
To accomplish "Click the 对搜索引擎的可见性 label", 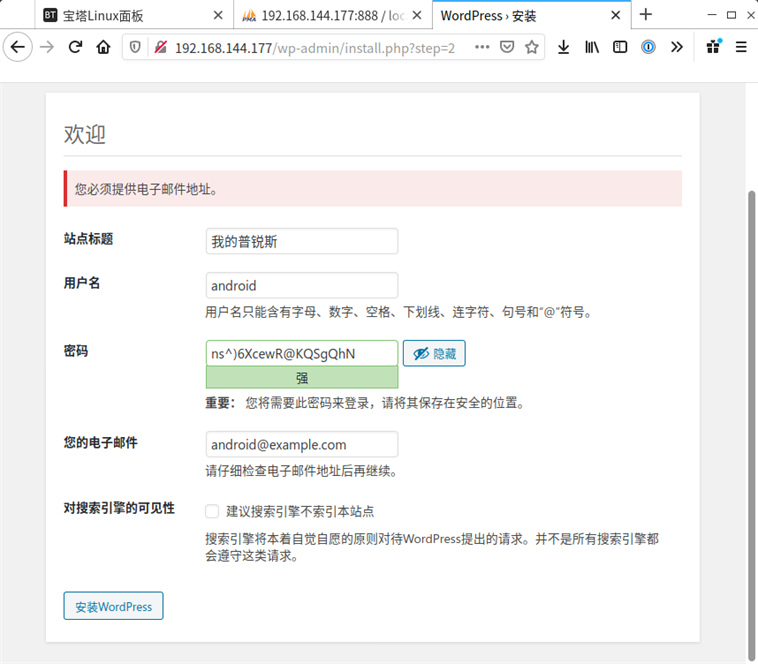I will pyautogui.click(x=119, y=508).
